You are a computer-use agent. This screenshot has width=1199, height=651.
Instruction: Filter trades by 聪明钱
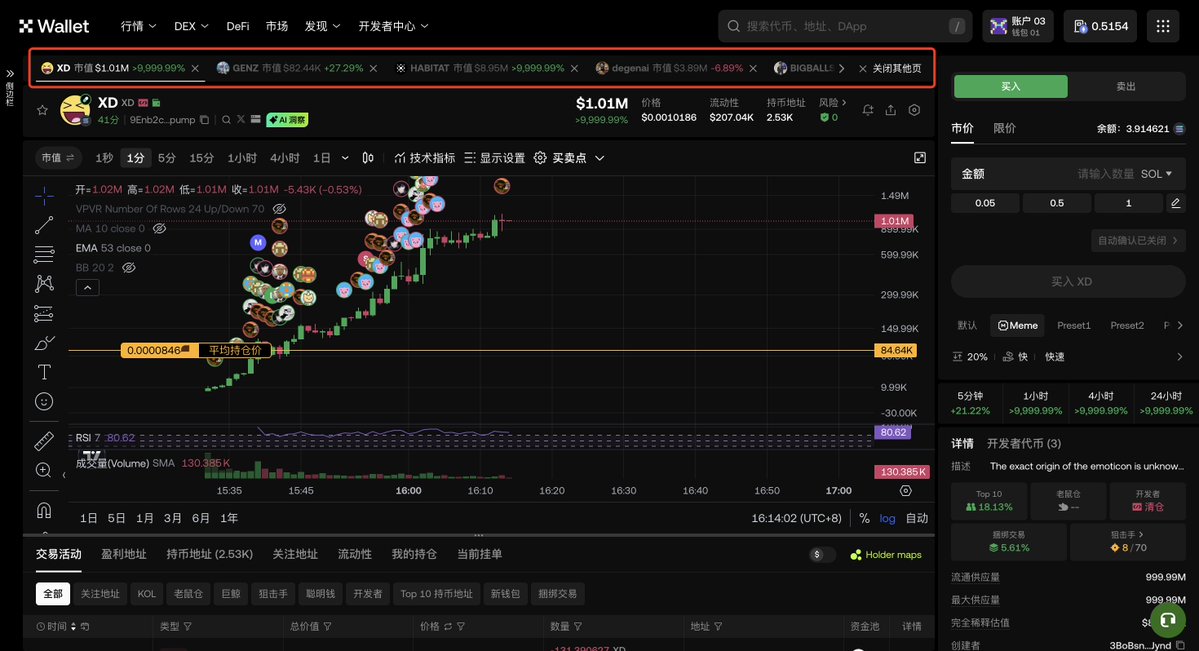point(320,594)
